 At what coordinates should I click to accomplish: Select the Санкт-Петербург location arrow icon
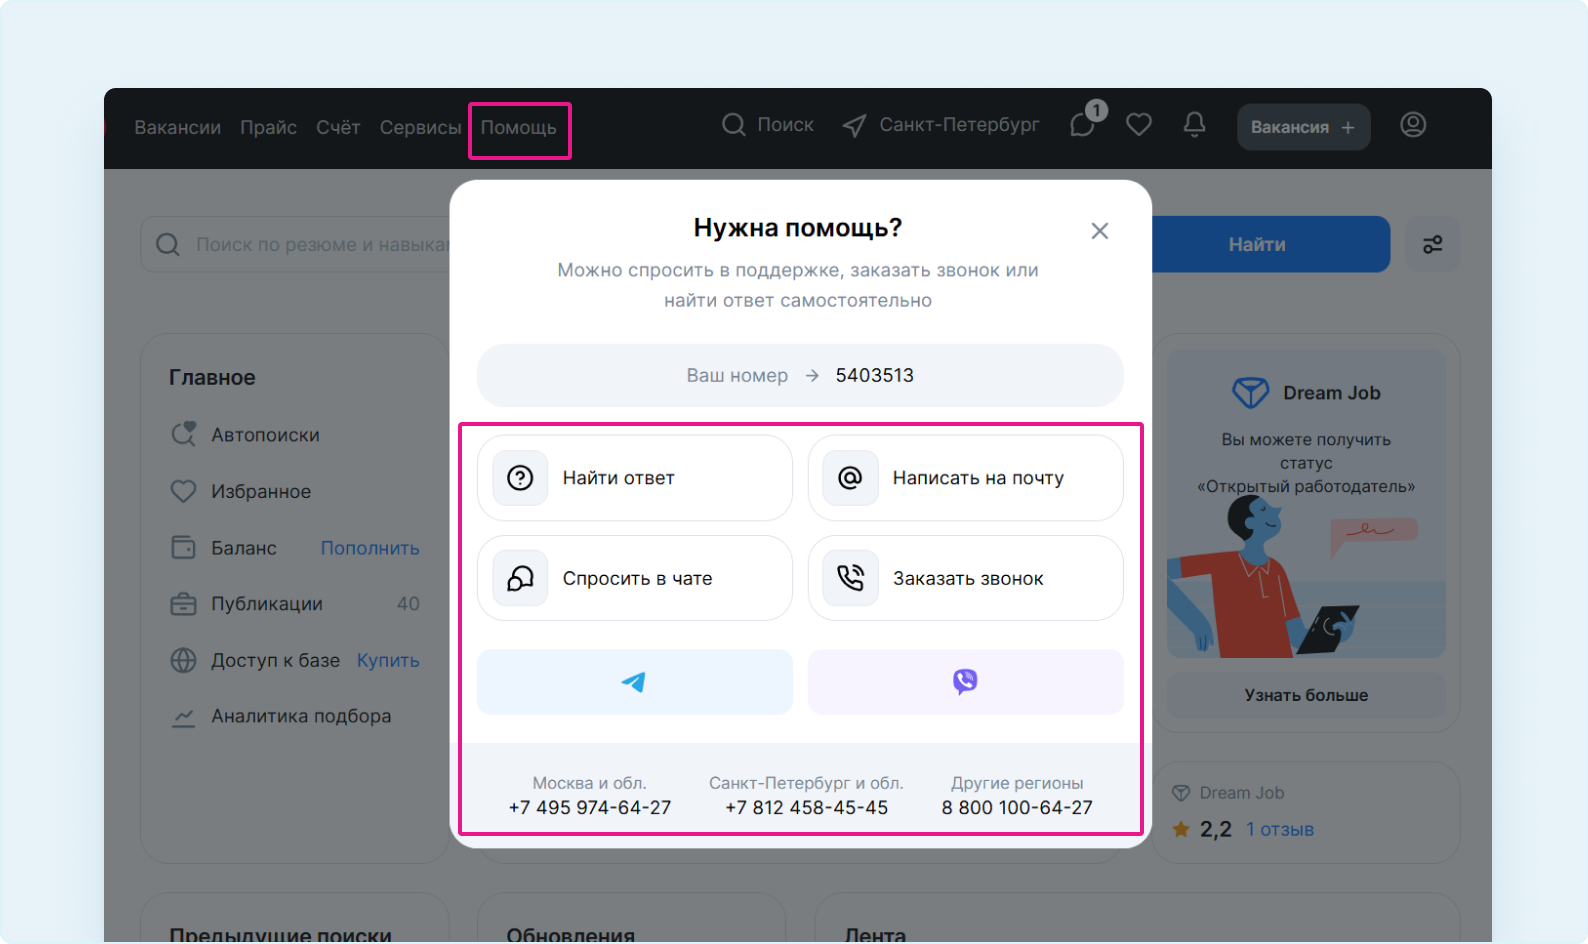(x=854, y=126)
